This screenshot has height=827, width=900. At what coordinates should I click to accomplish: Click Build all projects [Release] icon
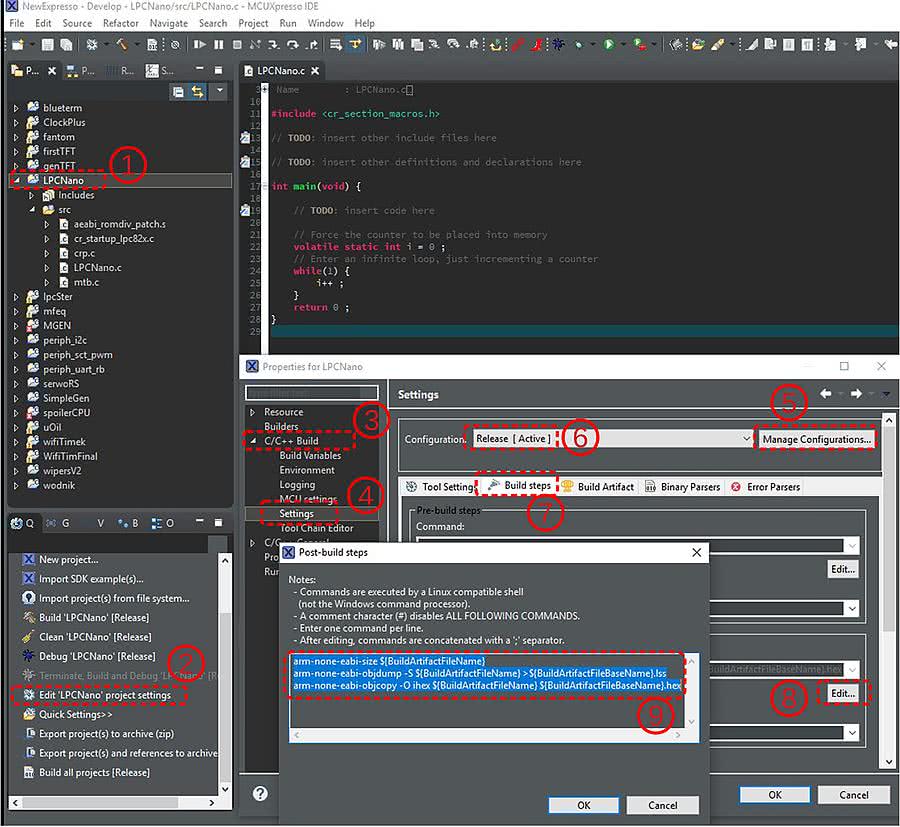coord(29,773)
